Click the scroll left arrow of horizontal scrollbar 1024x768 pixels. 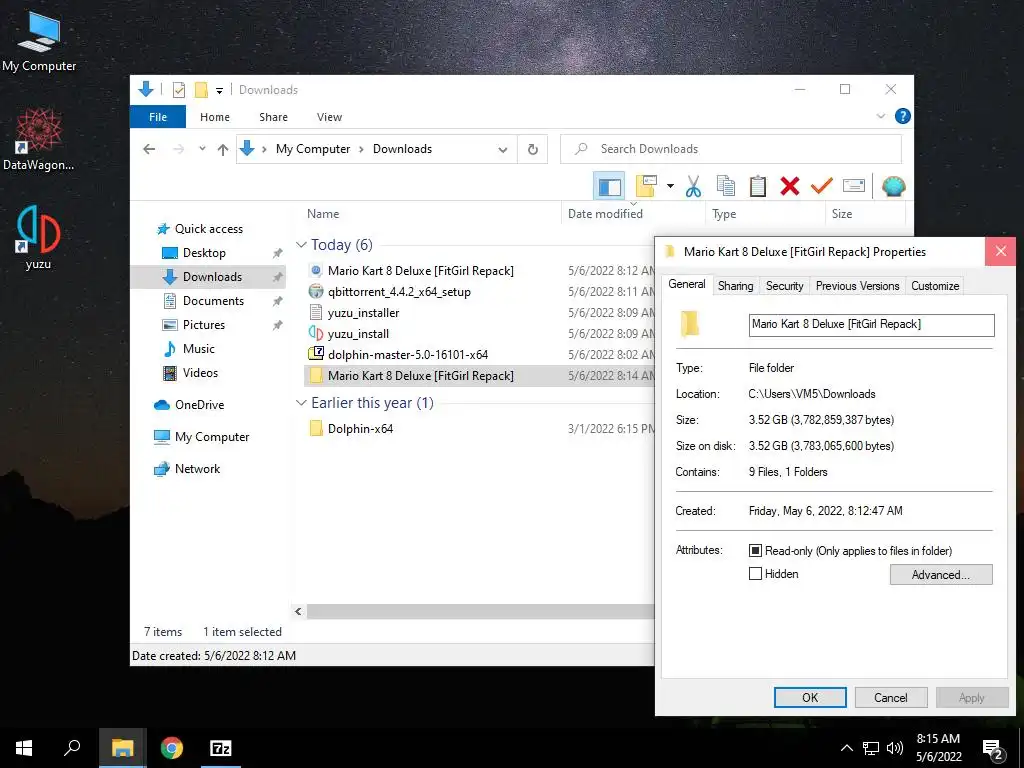pos(298,611)
